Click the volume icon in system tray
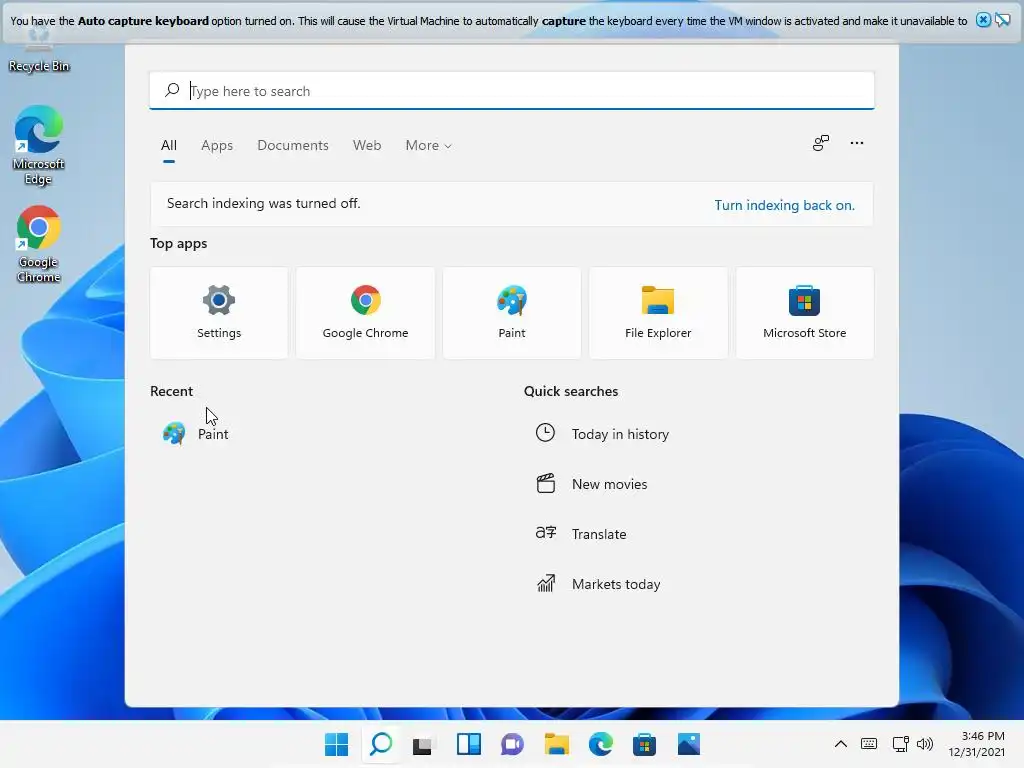 925,744
